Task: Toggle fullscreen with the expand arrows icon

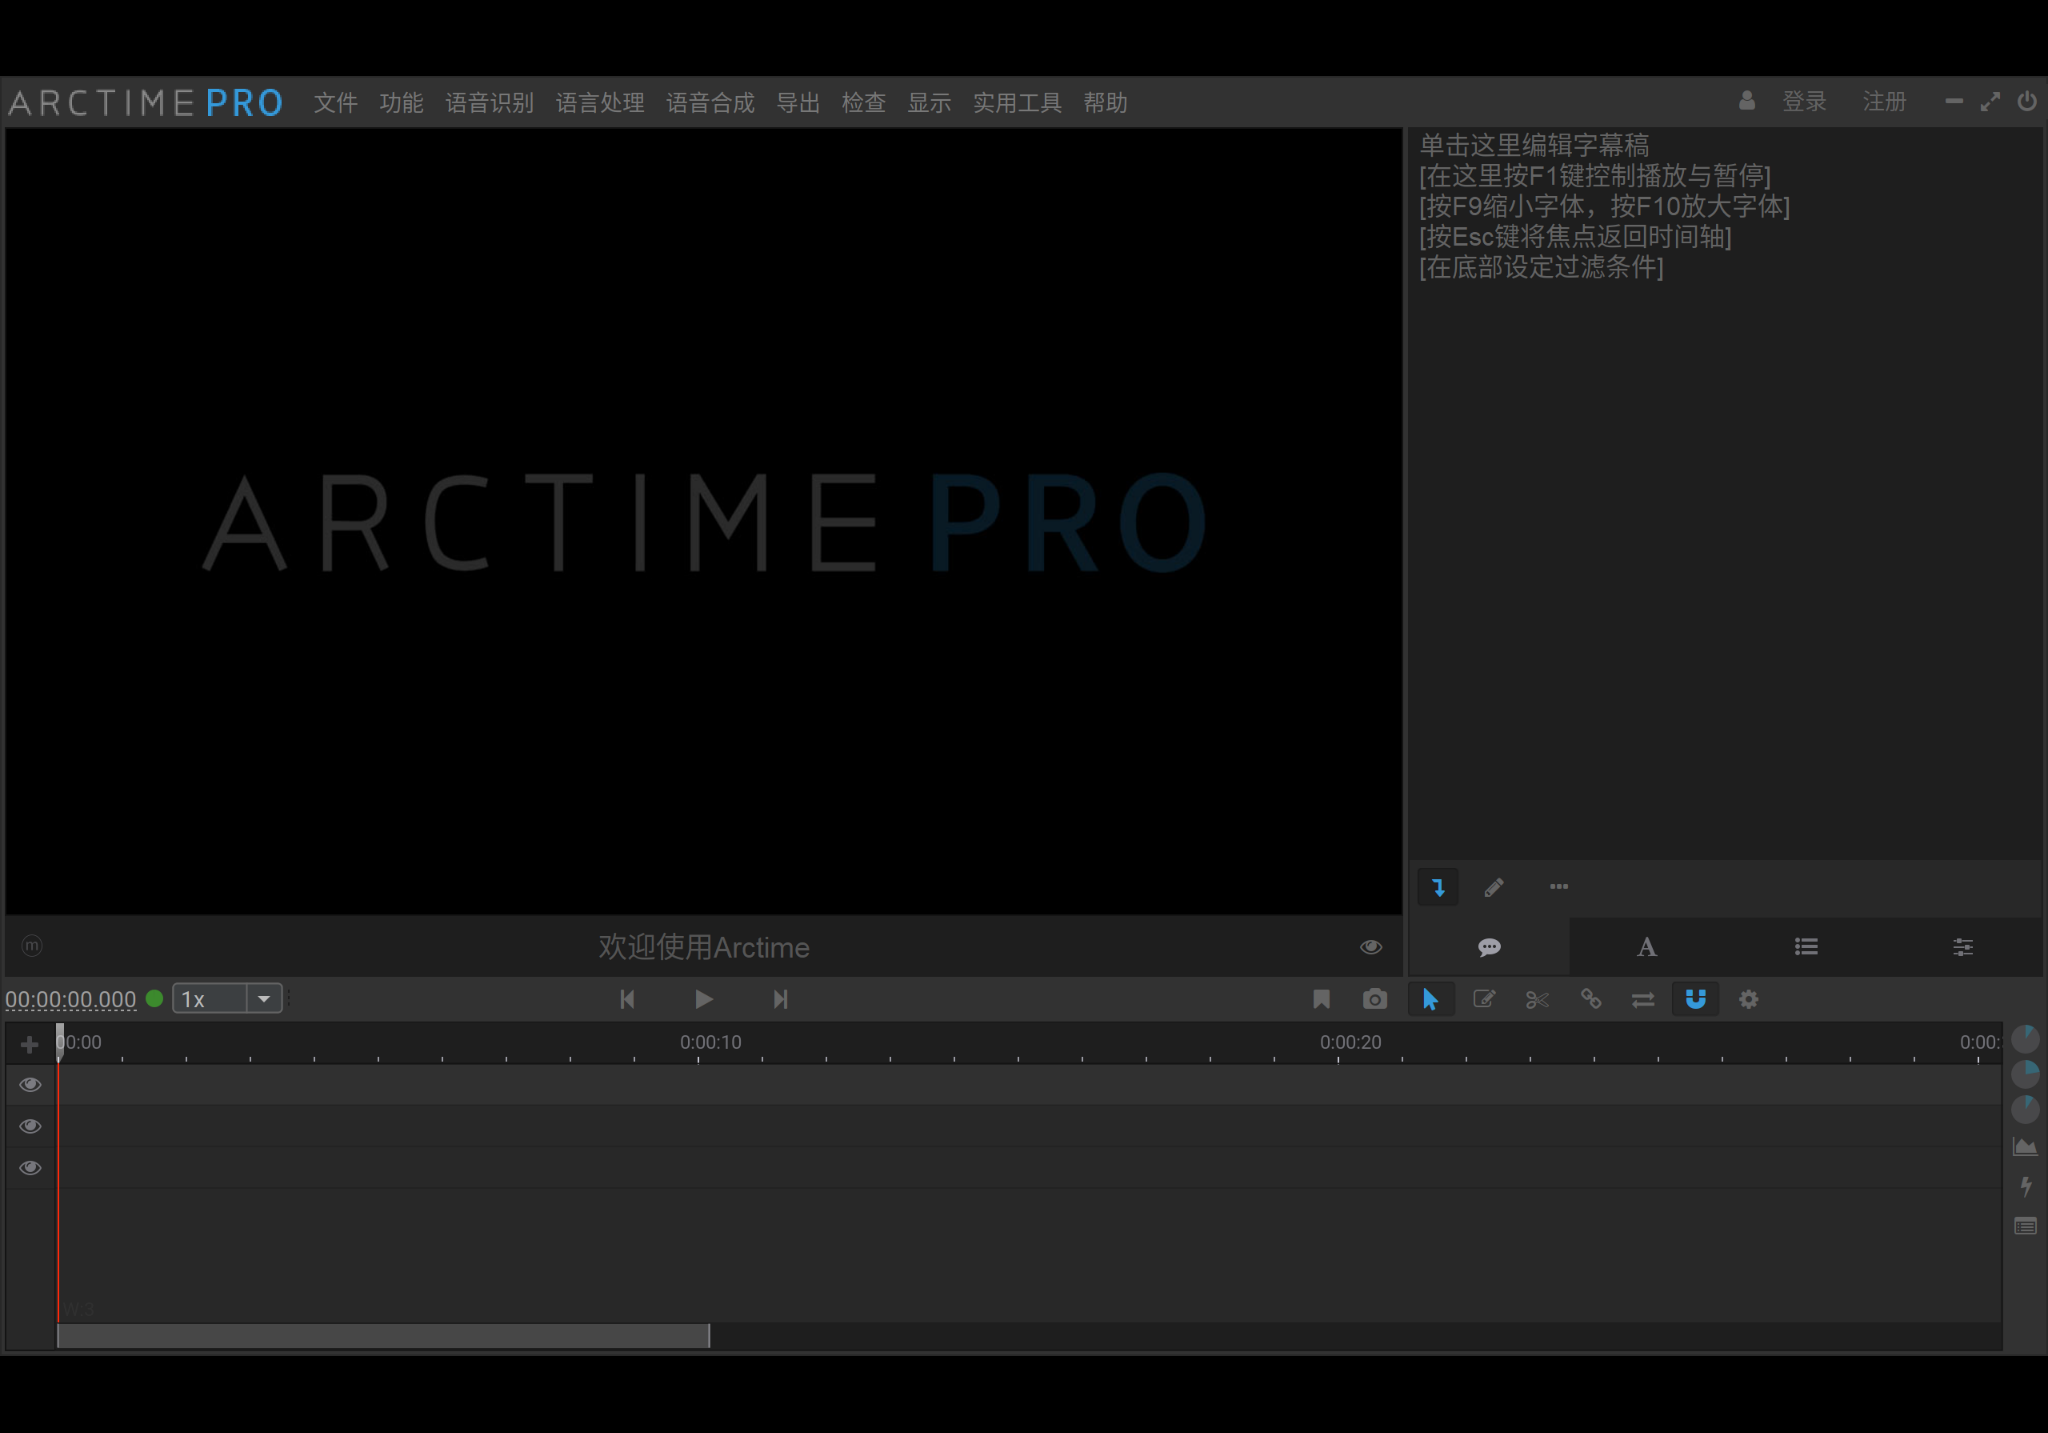Action: pos(1990,101)
